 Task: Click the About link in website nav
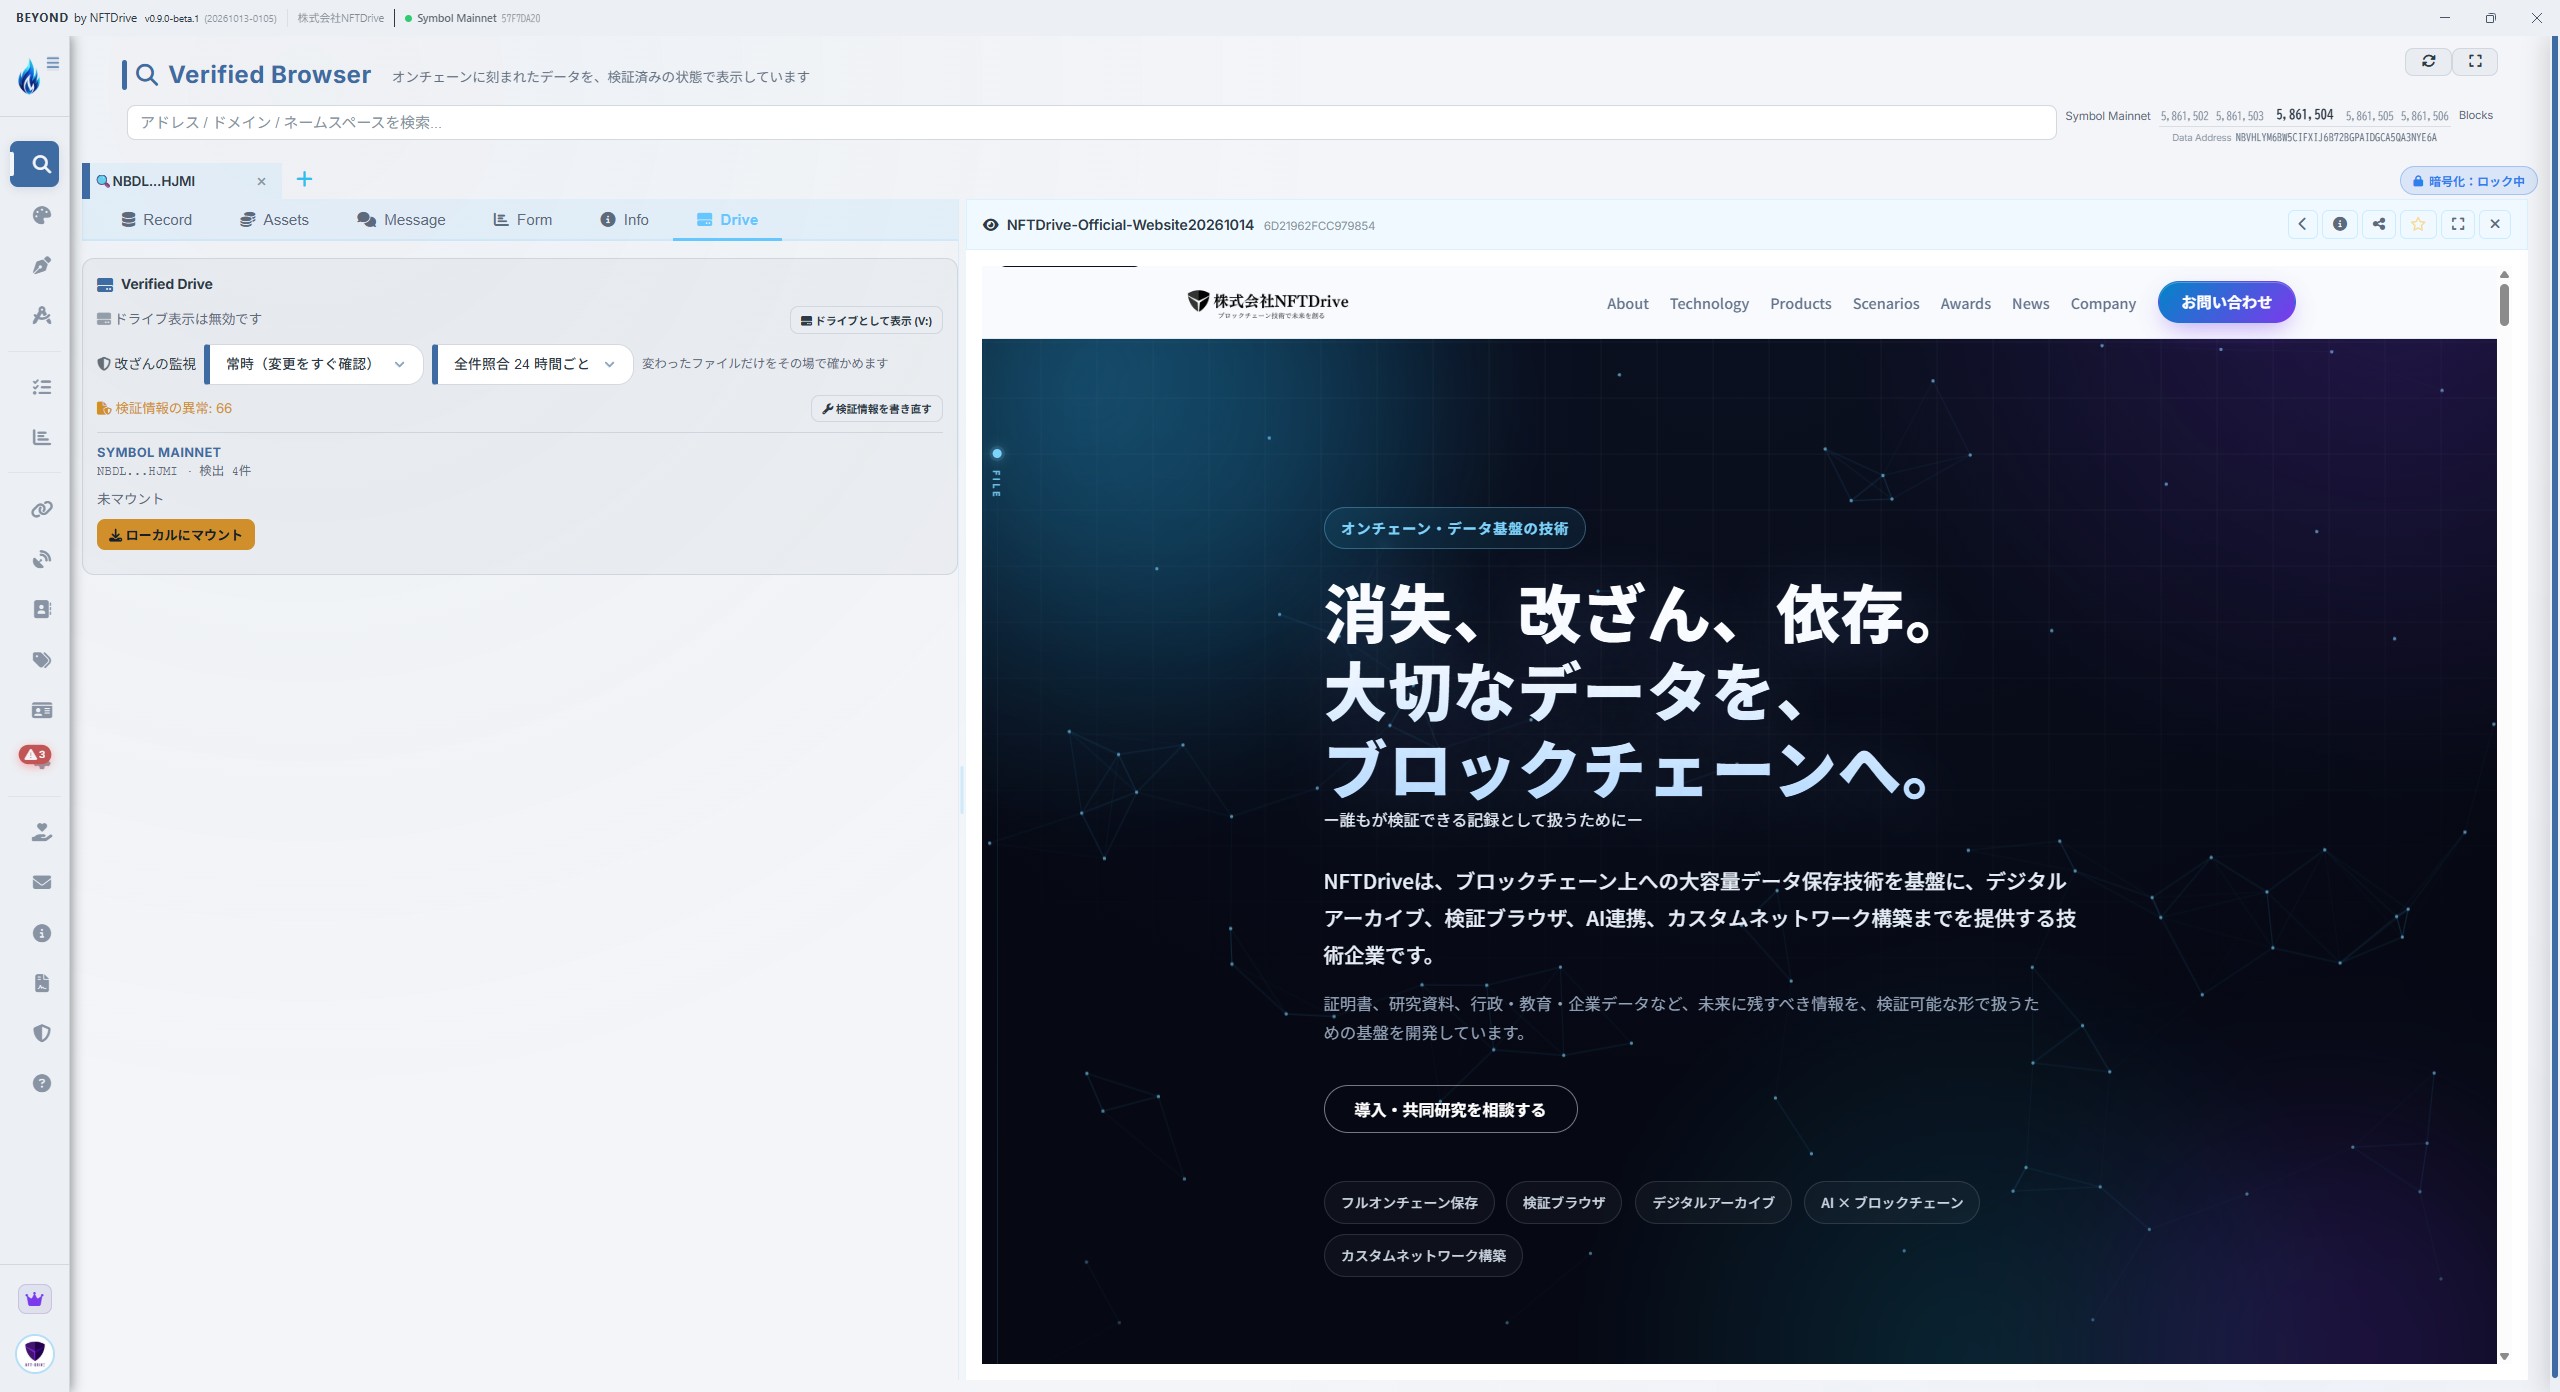(x=1627, y=303)
